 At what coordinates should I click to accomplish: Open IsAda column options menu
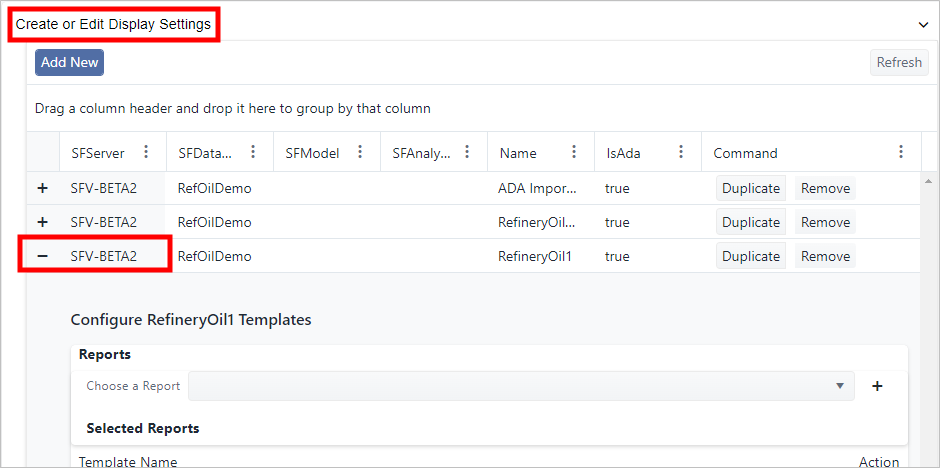click(681, 152)
